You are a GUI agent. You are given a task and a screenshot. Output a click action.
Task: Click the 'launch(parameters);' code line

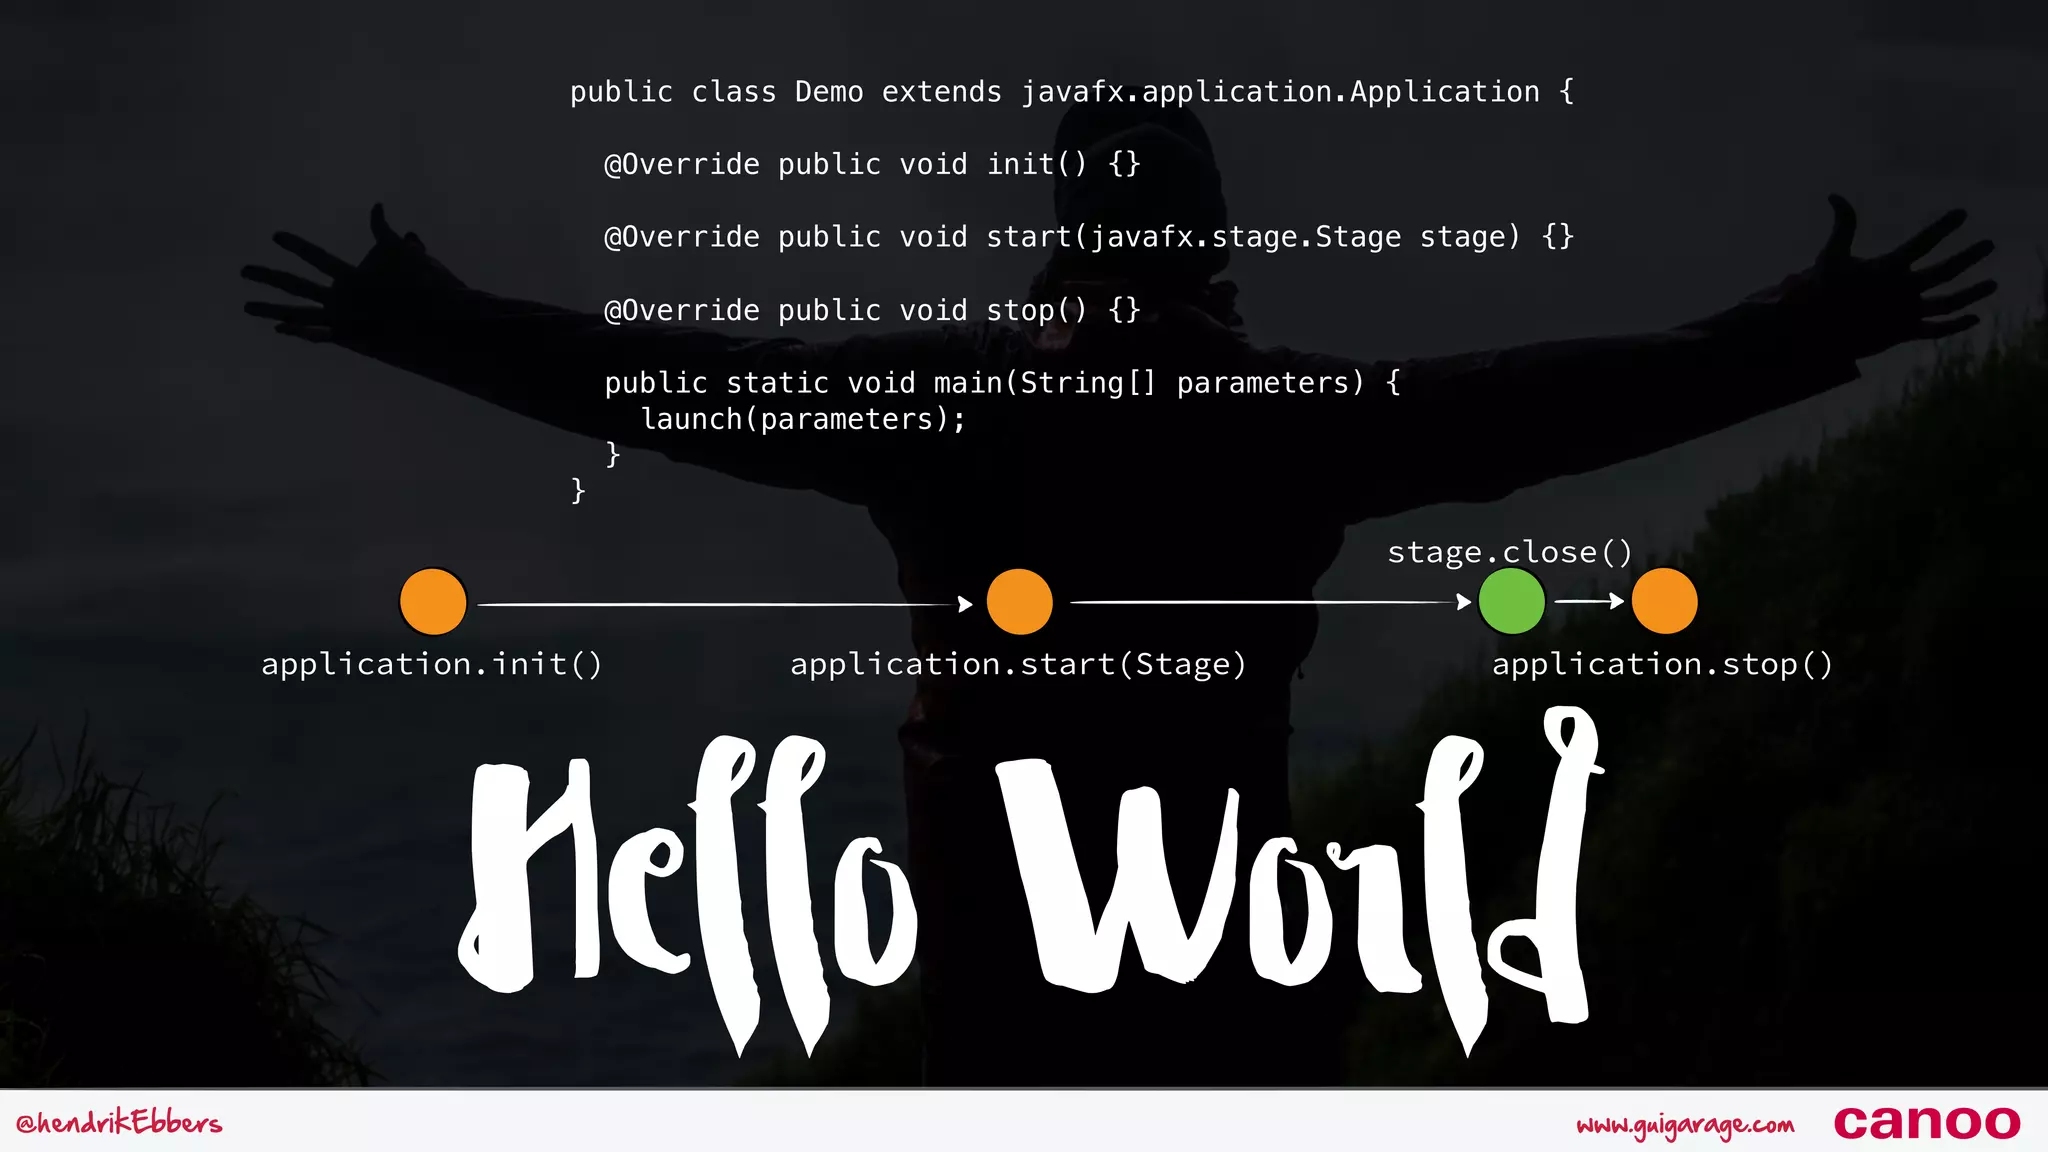point(803,419)
